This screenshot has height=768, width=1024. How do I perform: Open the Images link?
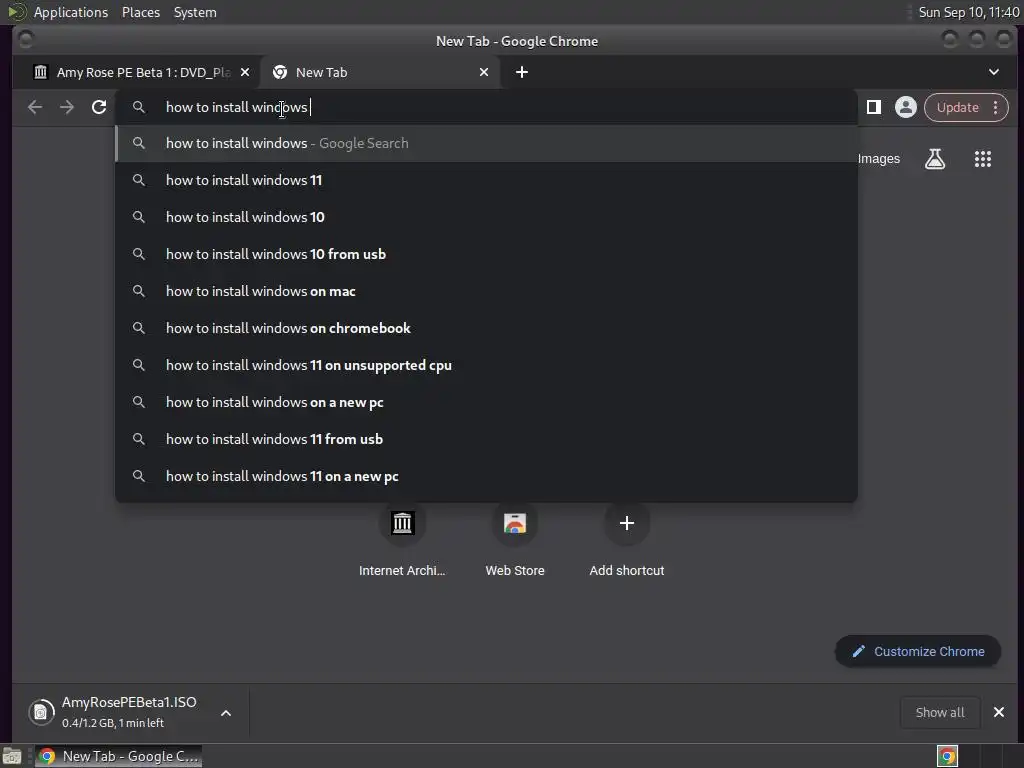coord(878,159)
